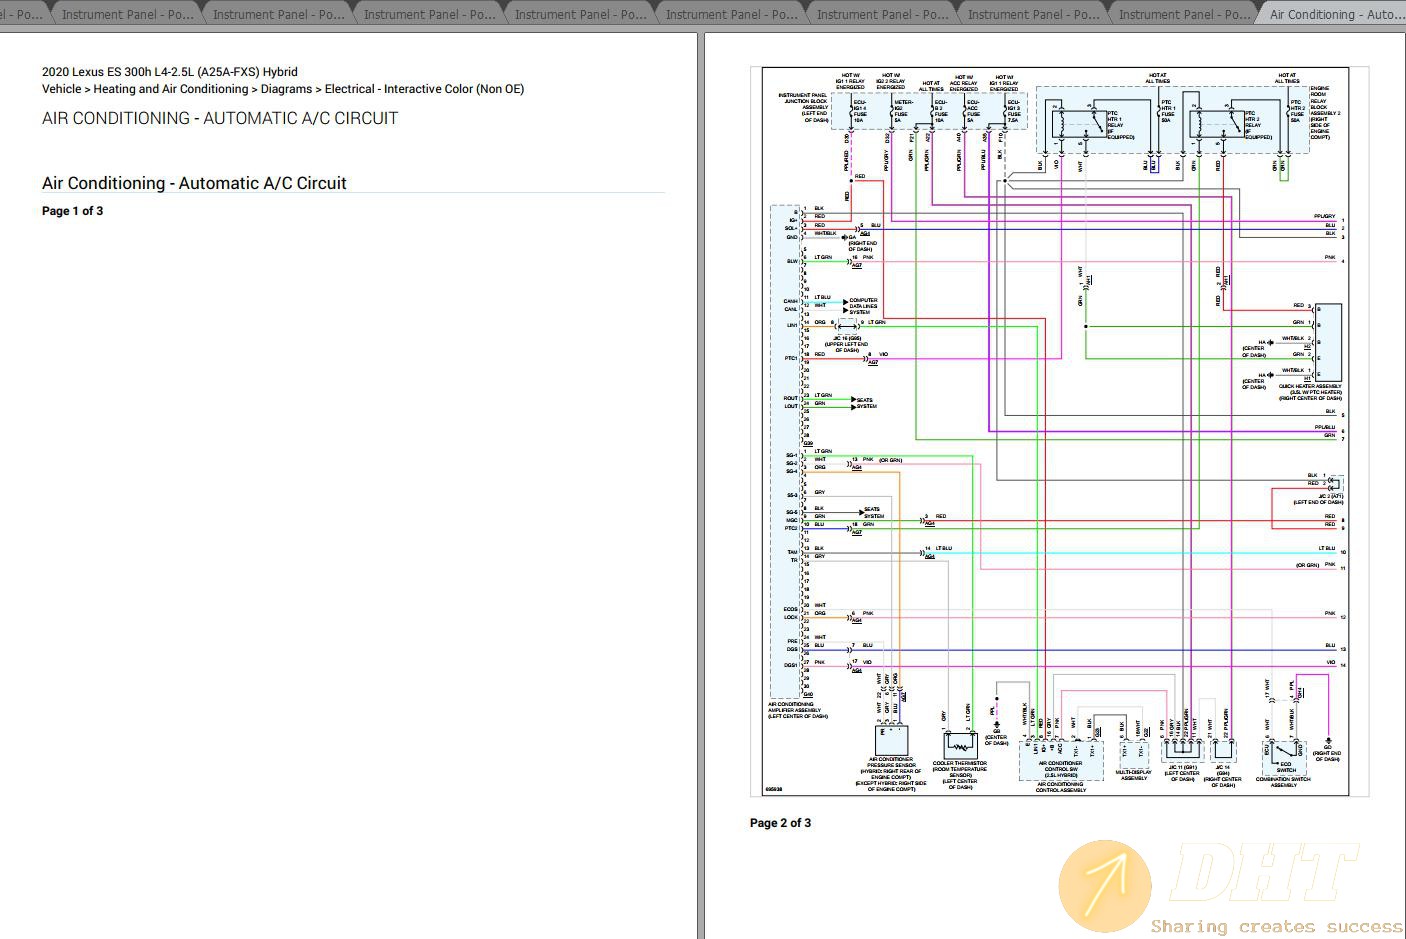Click the 'QUICK HEATER ASSEMBLY' label in the diagram

click(1310, 387)
